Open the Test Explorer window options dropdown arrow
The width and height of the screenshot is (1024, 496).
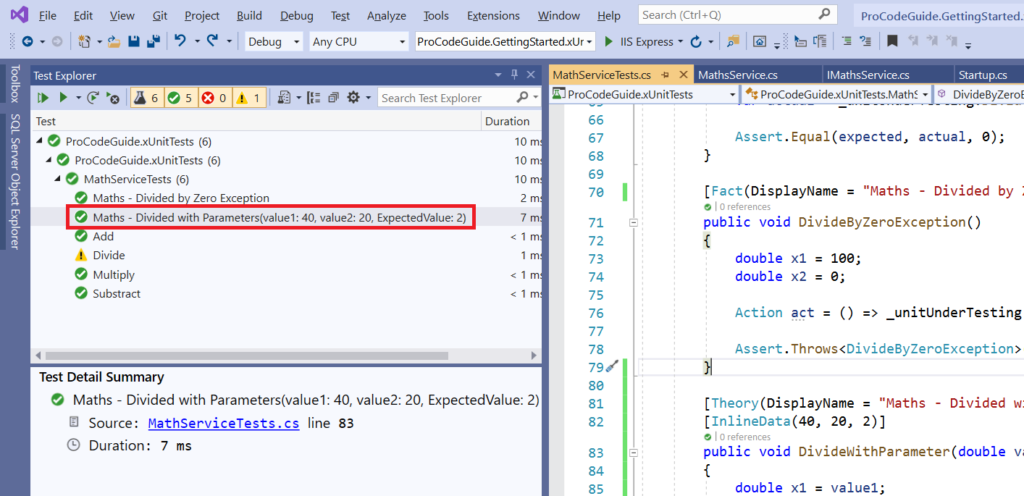coord(500,74)
